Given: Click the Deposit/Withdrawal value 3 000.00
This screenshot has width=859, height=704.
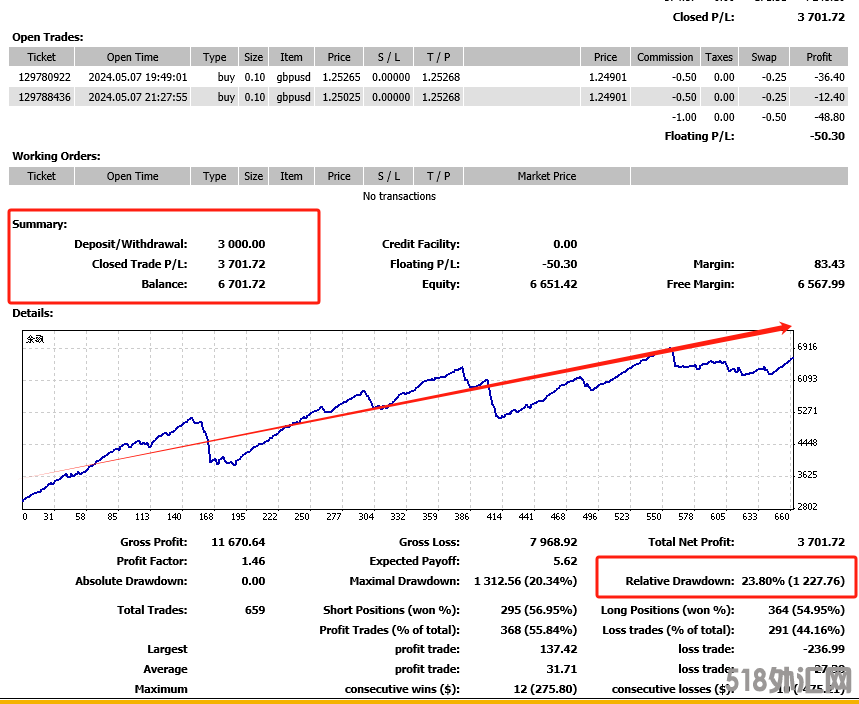Looking at the screenshot, I should click(241, 244).
